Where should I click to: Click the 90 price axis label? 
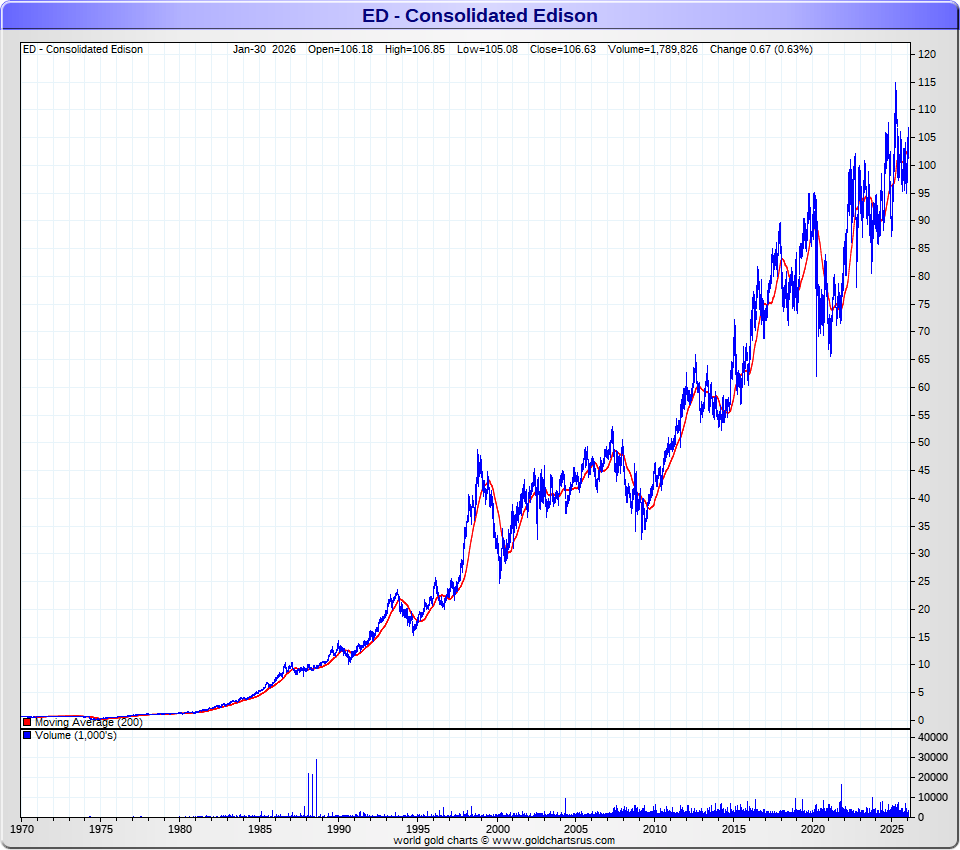pyautogui.click(x=924, y=220)
